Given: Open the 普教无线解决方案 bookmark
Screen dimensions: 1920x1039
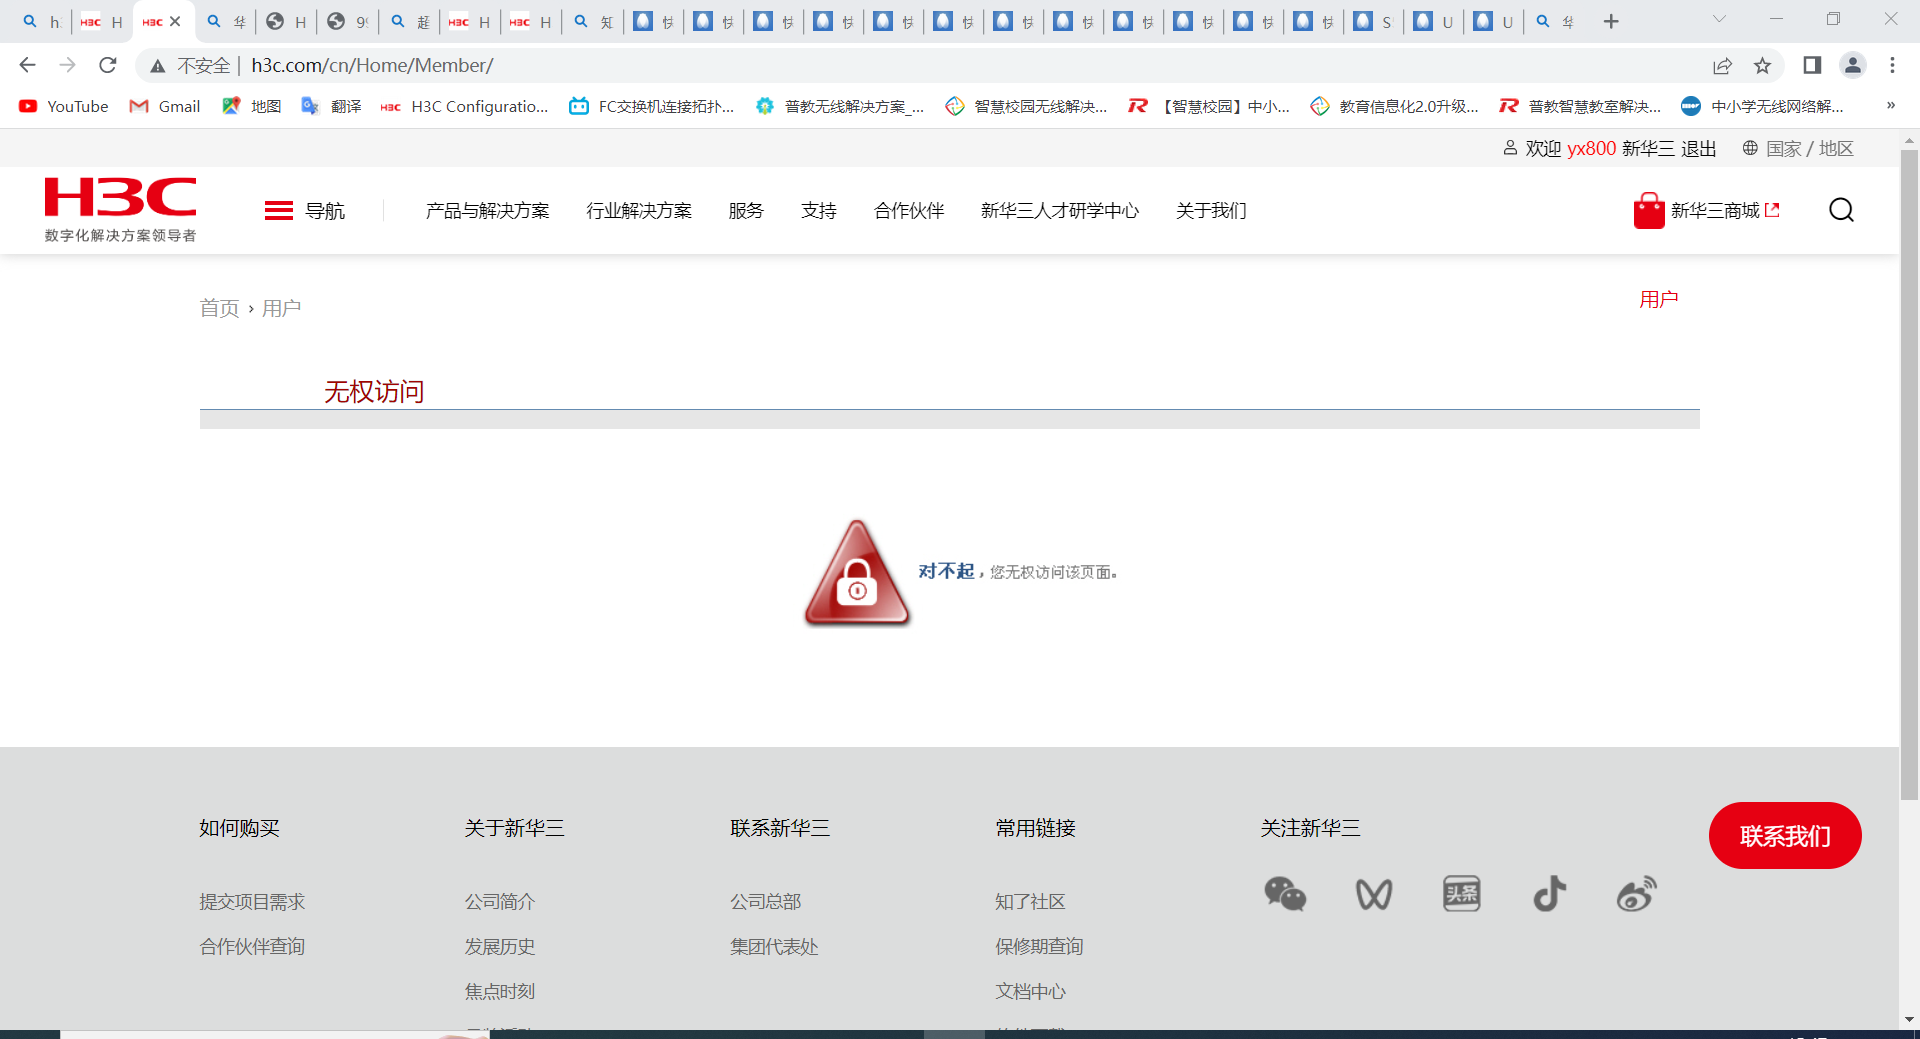Looking at the screenshot, I should click(840, 106).
